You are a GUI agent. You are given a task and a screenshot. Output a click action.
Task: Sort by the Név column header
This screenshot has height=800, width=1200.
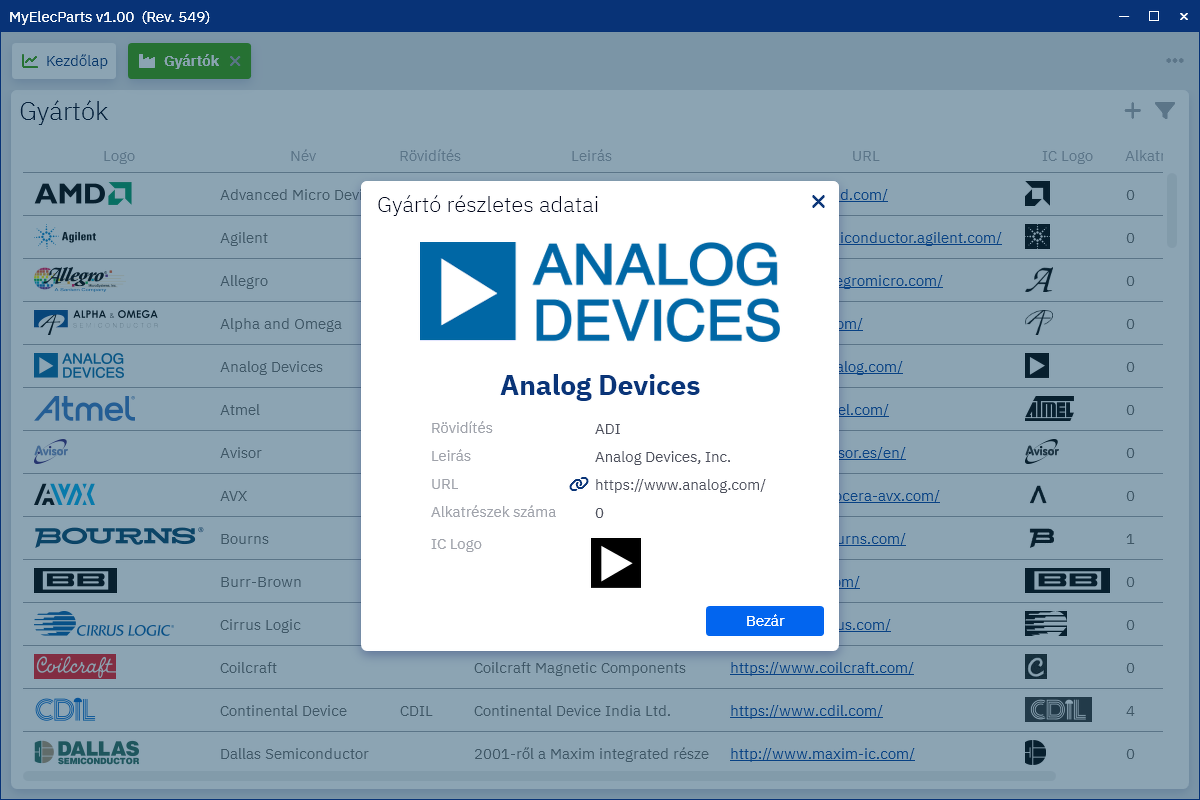(303, 156)
